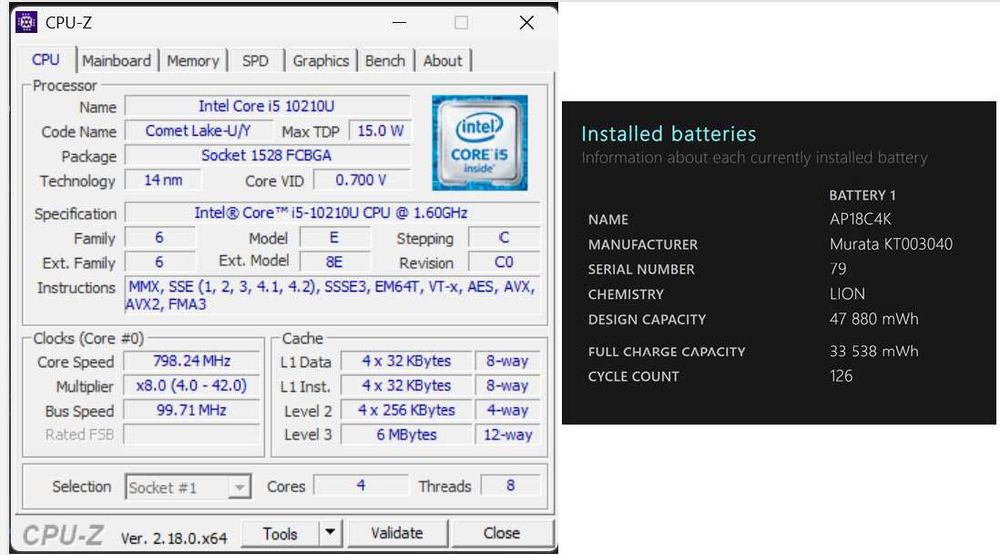The width and height of the screenshot is (1000, 555).
Task: Click the Level 3 12-way value
Action: [x=508, y=434]
